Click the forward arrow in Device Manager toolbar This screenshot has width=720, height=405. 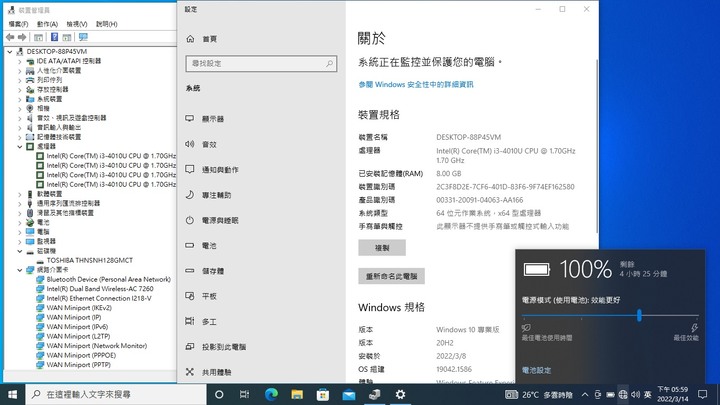point(22,37)
